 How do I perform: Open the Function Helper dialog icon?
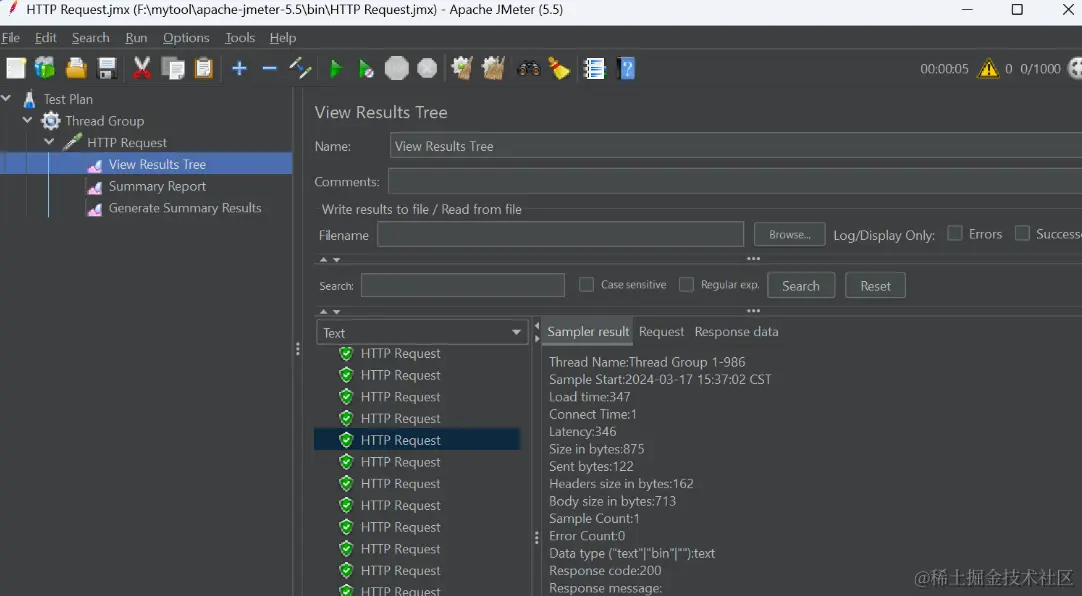pos(594,68)
